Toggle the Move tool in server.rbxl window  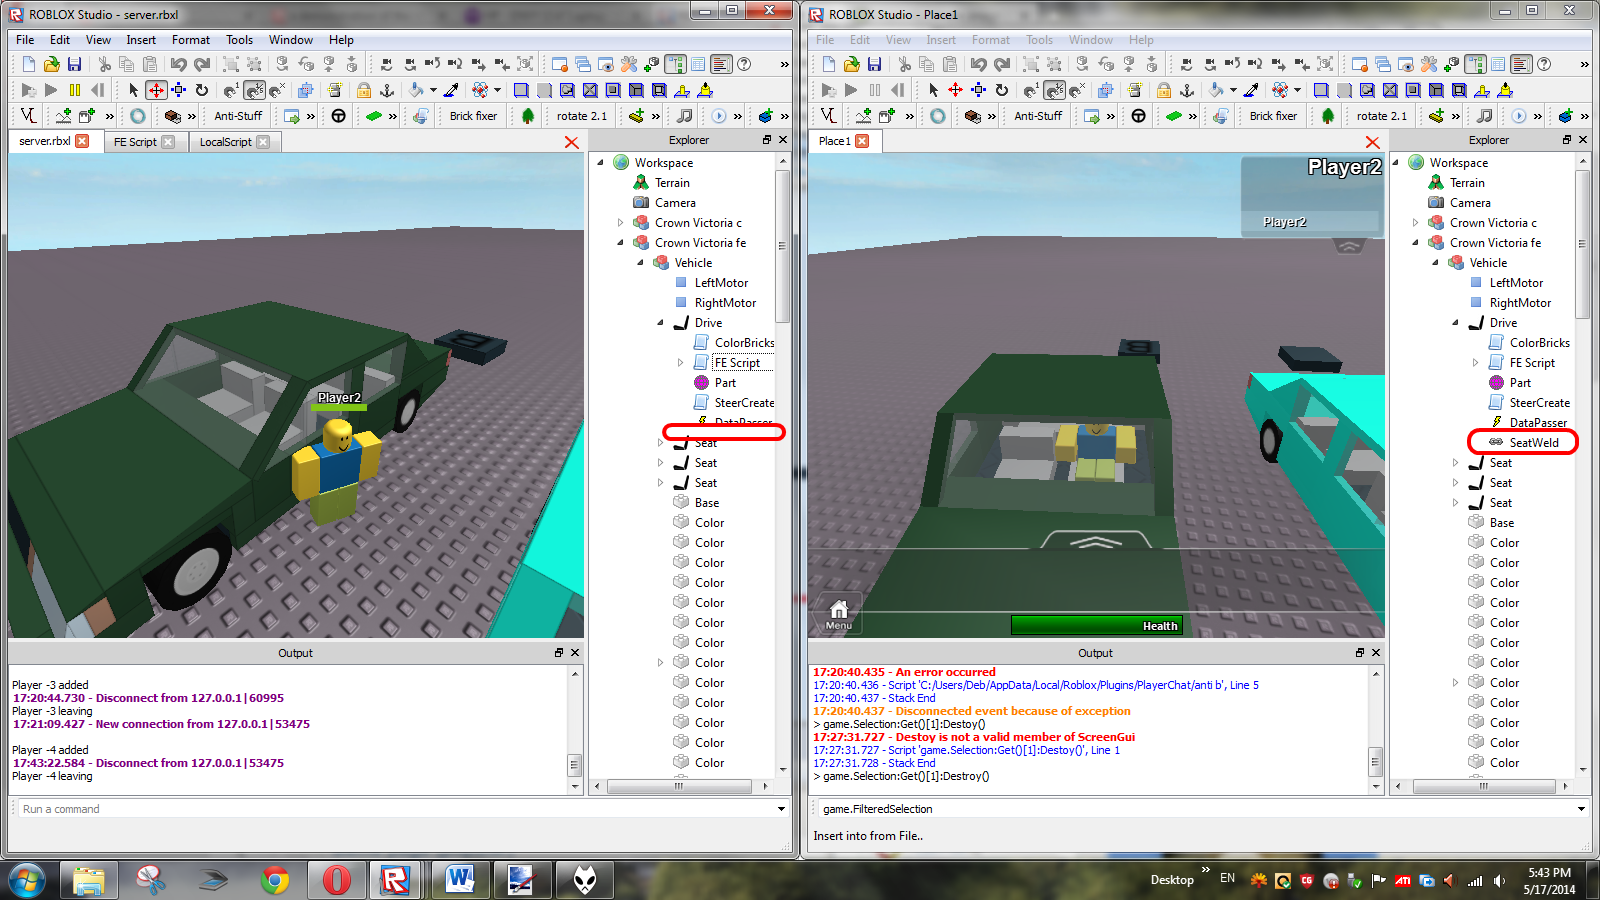click(156, 90)
